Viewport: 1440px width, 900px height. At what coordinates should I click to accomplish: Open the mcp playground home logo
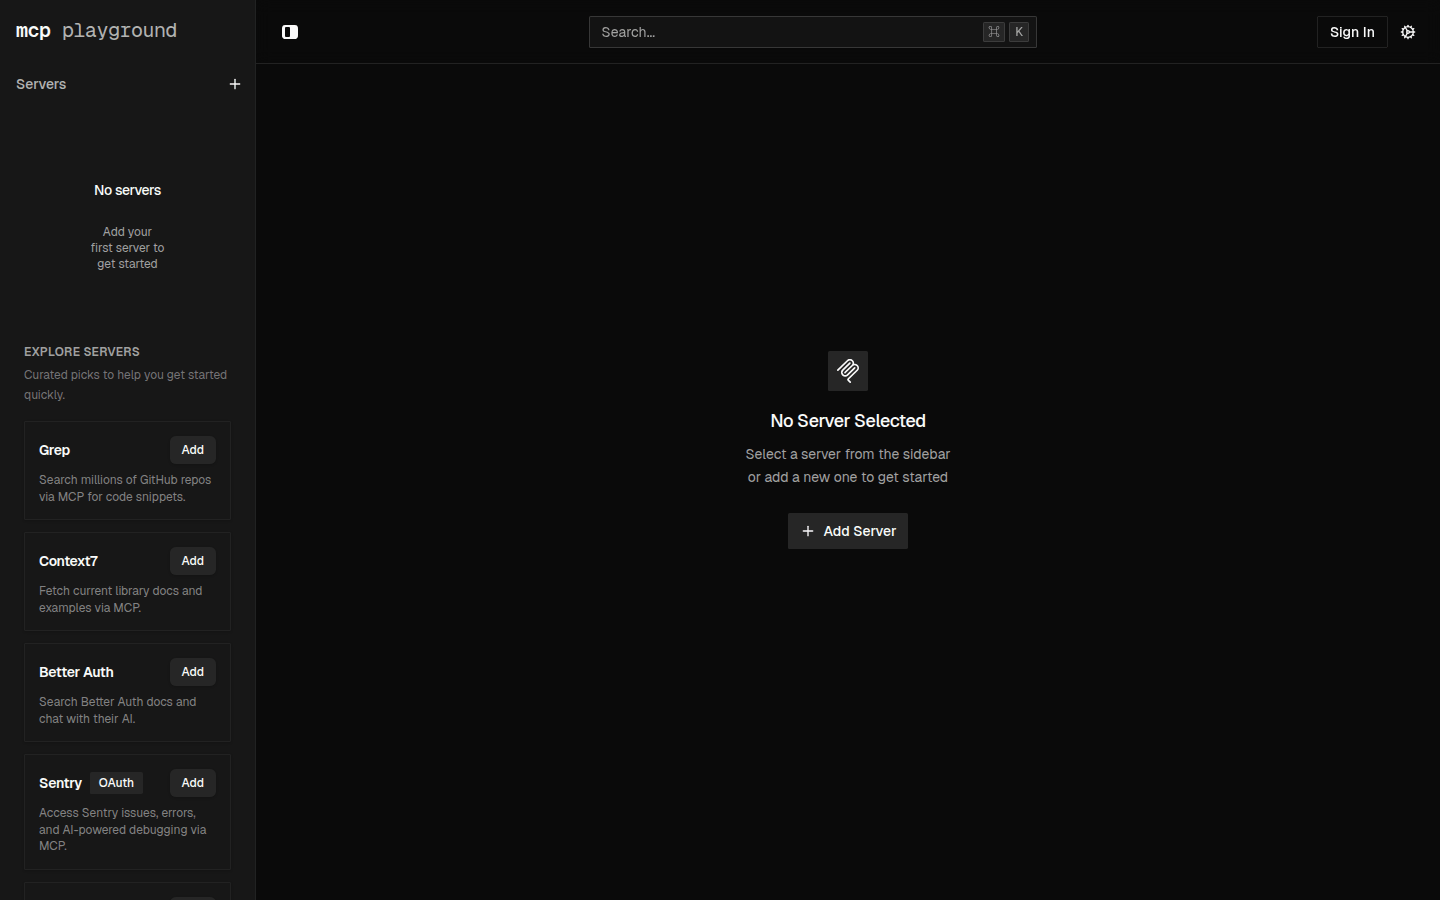coord(96,31)
